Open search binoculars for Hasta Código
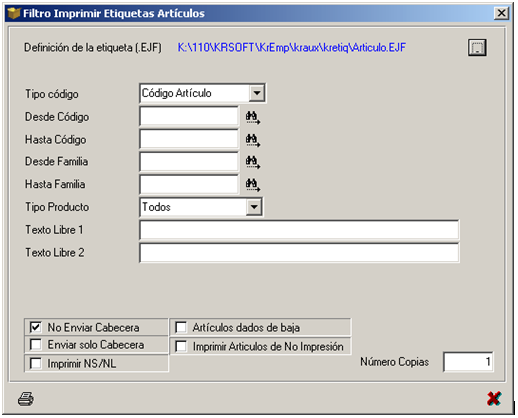The width and height of the screenshot is (518, 418). (253, 140)
